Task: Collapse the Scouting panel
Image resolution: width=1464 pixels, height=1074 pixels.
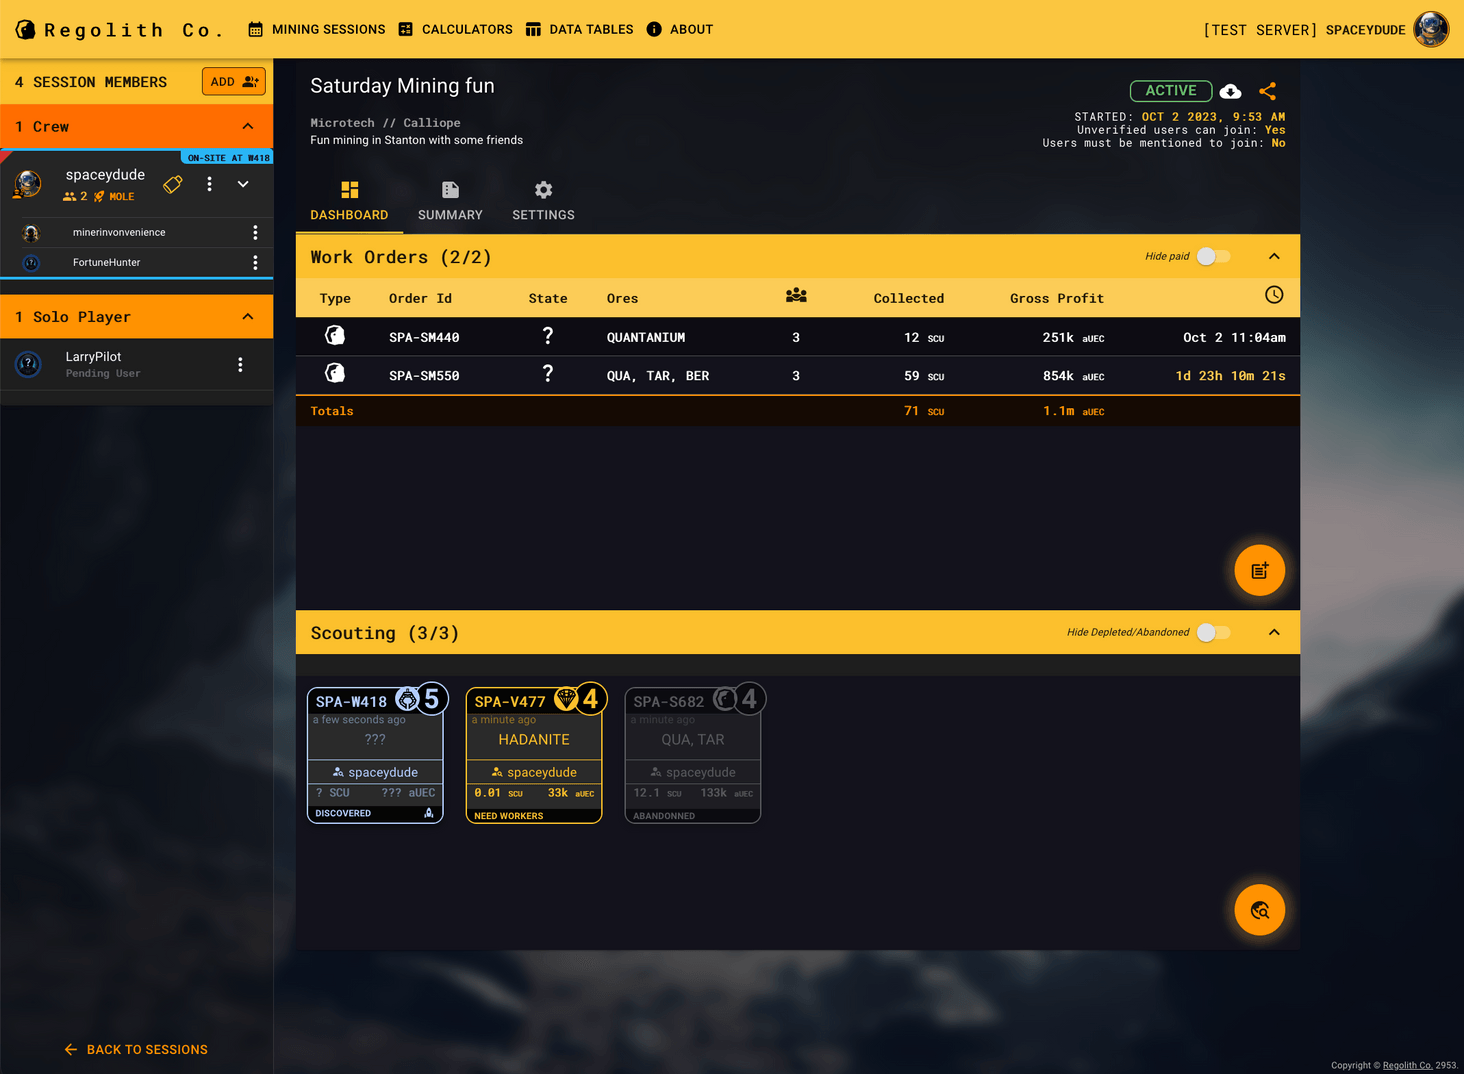Action: click(x=1274, y=633)
